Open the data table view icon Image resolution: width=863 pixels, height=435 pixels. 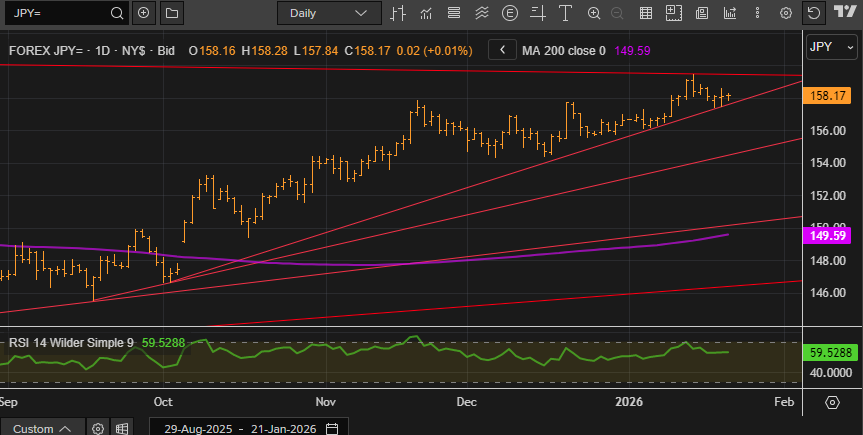click(646, 13)
